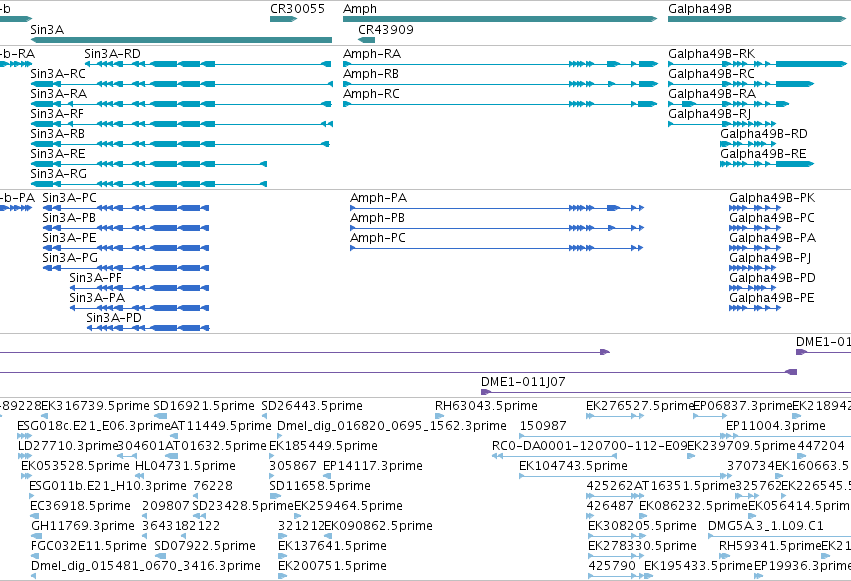The image size is (851, 581).
Task: Select transcript Galpha49B-RJ
Action: pos(722,124)
